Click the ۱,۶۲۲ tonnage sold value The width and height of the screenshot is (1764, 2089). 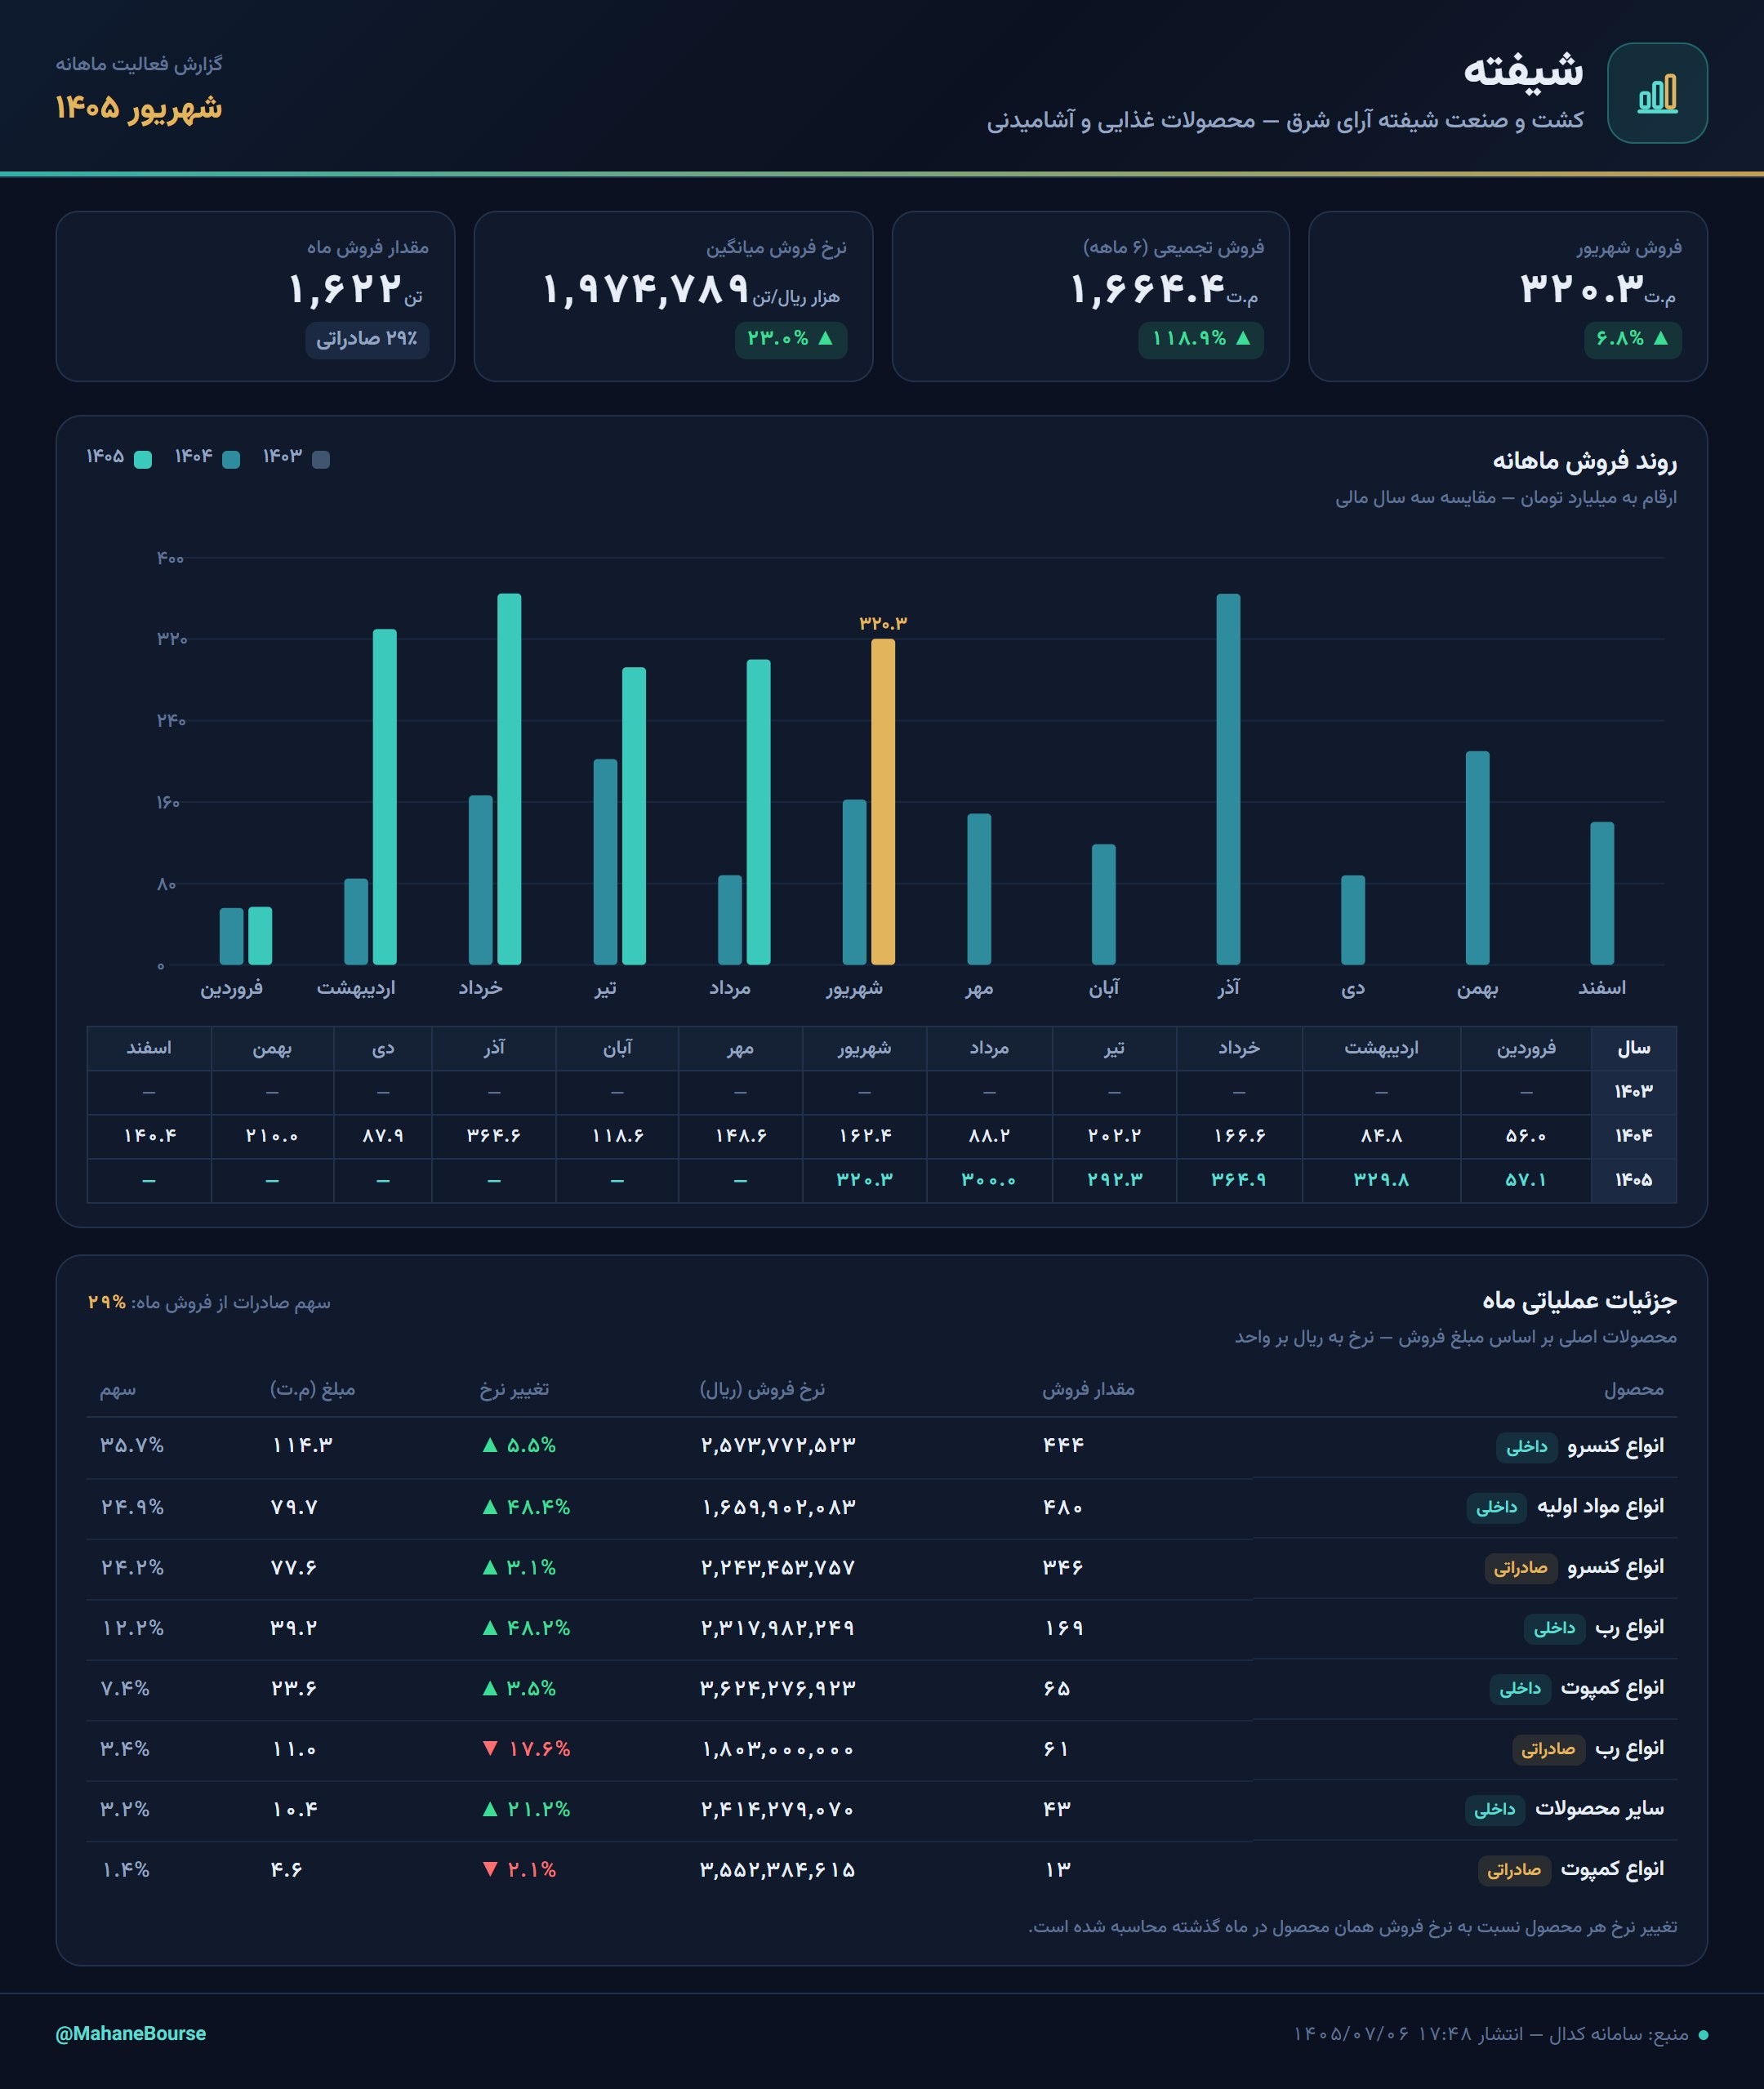(x=345, y=289)
